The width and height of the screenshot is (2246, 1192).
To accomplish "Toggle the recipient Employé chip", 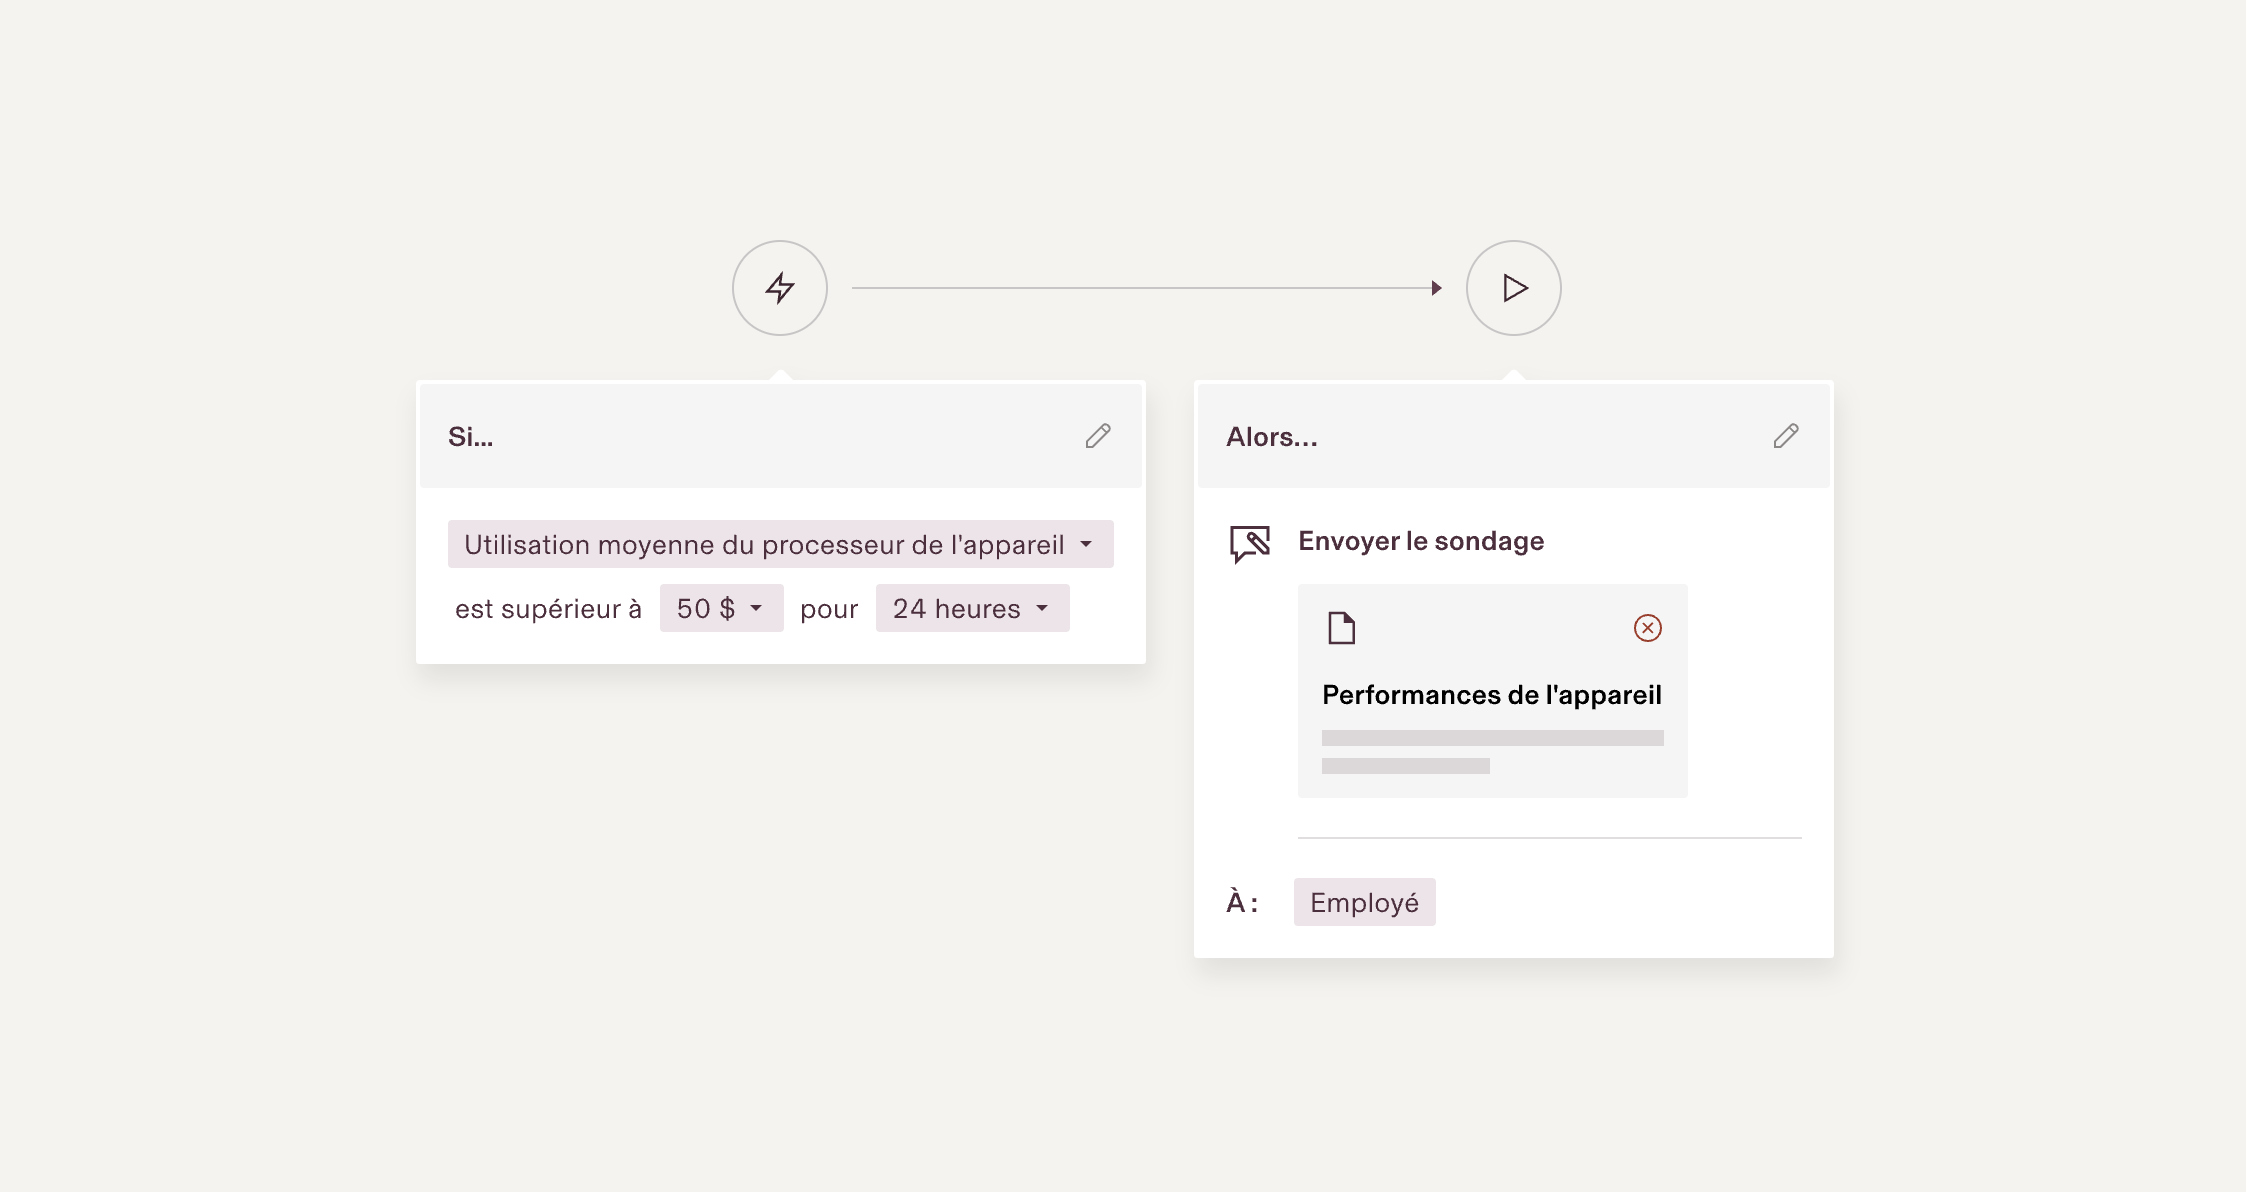I will coord(1365,902).
